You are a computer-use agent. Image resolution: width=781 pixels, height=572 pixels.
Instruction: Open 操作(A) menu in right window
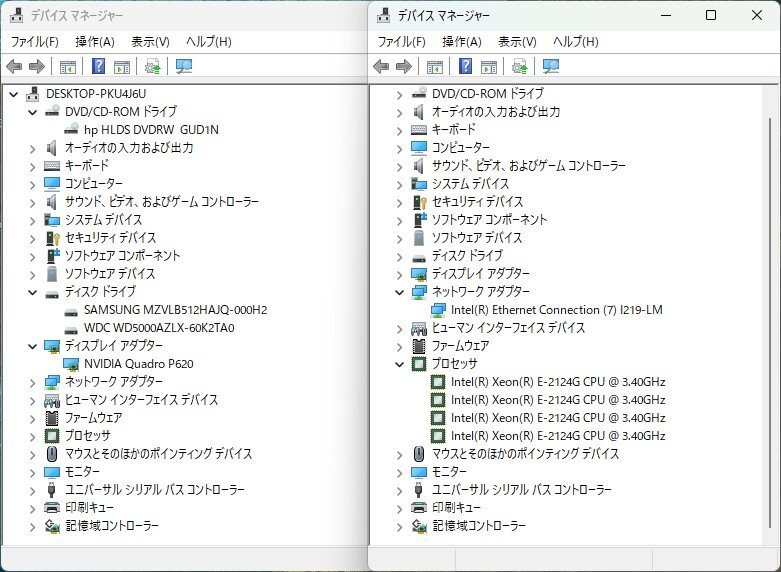tap(462, 42)
